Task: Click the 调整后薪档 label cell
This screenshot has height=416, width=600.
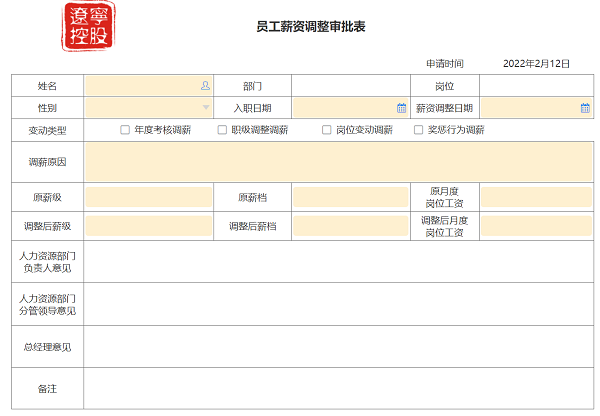Action: [x=253, y=226]
